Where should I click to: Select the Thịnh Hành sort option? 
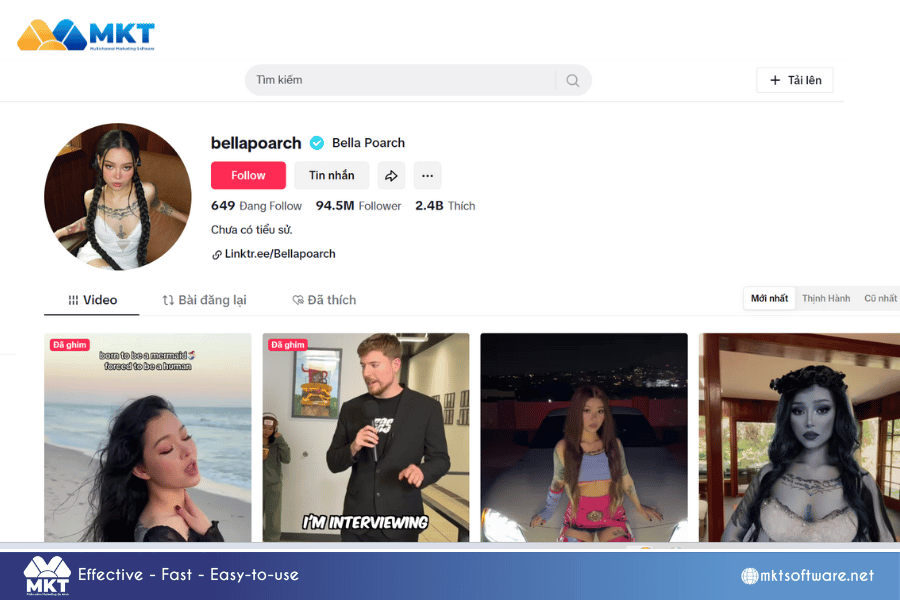pyautogui.click(x=826, y=299)
